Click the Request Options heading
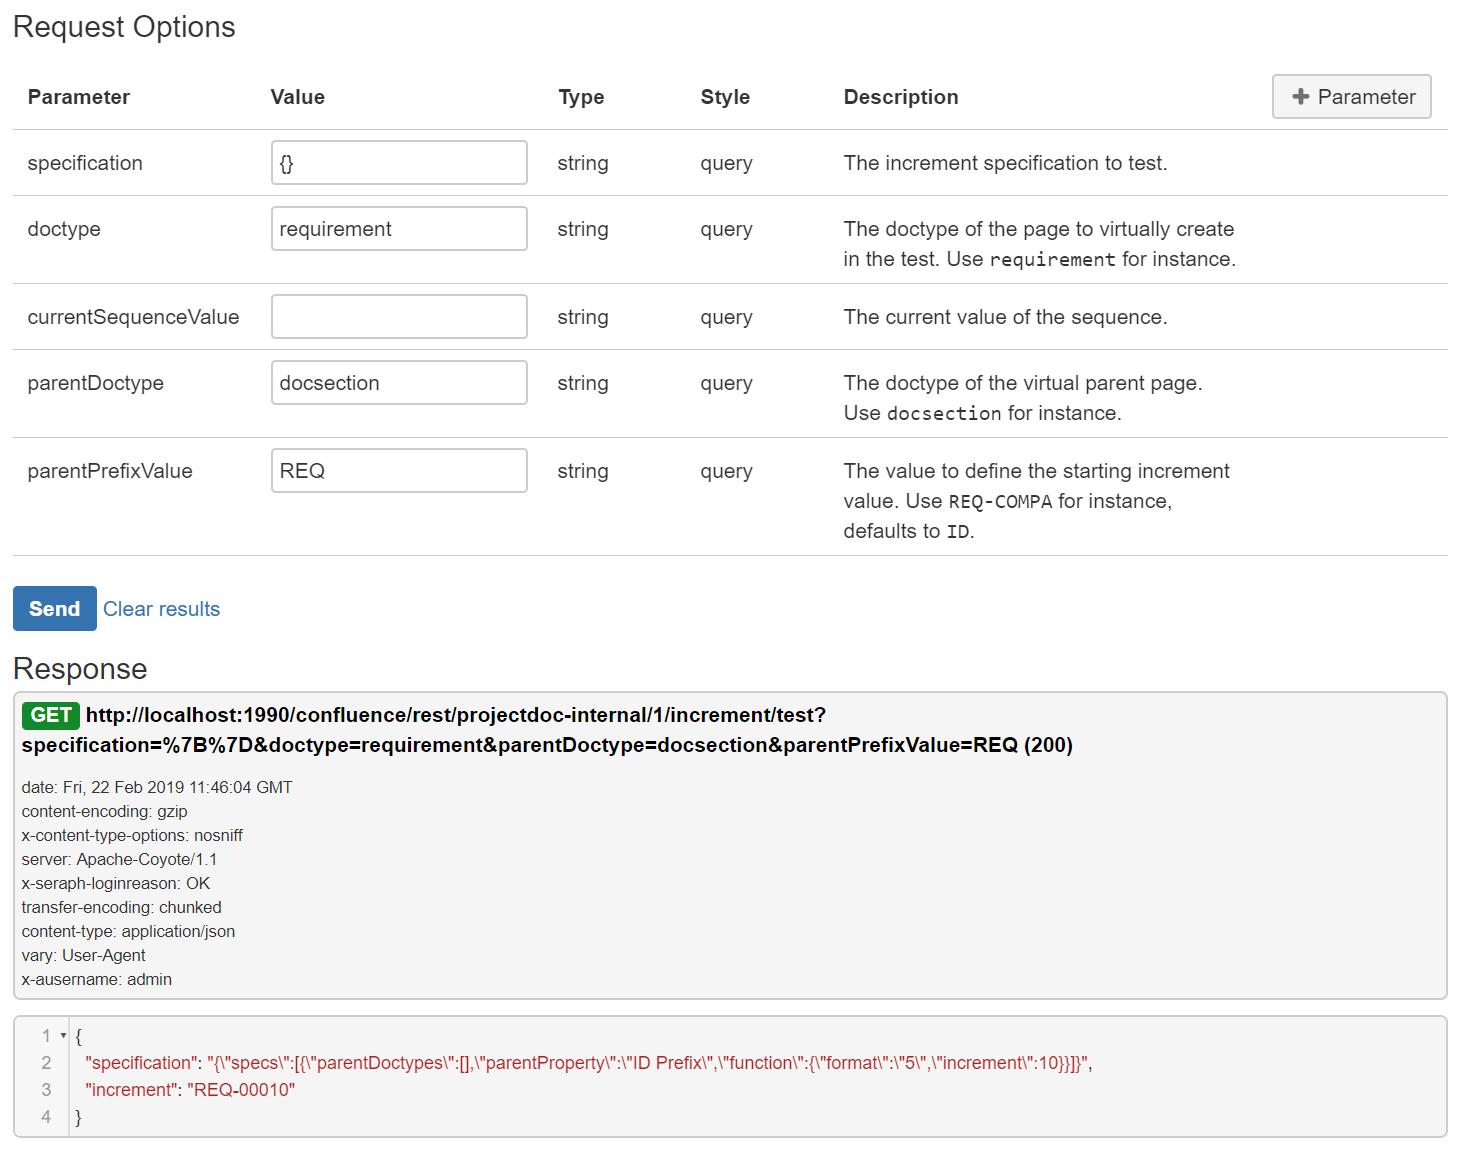This screenshot has width=1463, height=1168. tap(124, 27)
